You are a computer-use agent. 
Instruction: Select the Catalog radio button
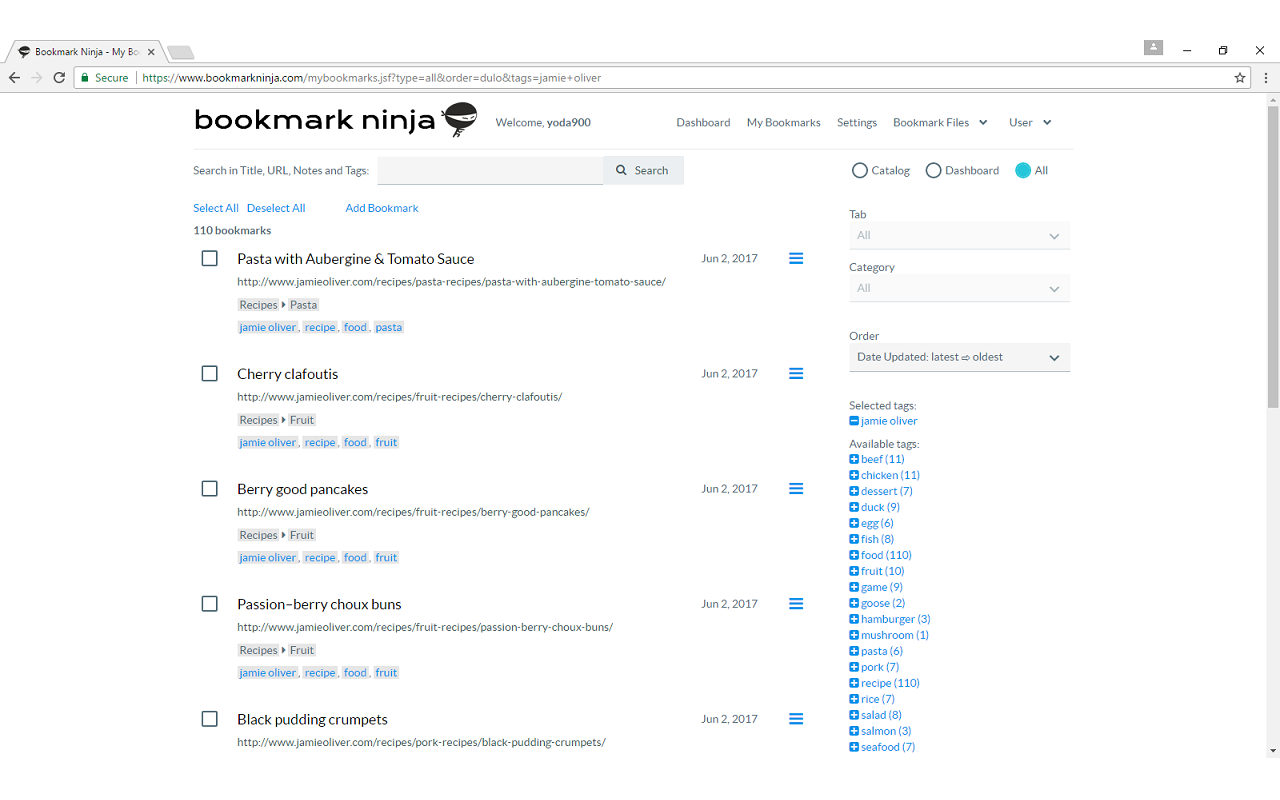(x=859, y=170)
